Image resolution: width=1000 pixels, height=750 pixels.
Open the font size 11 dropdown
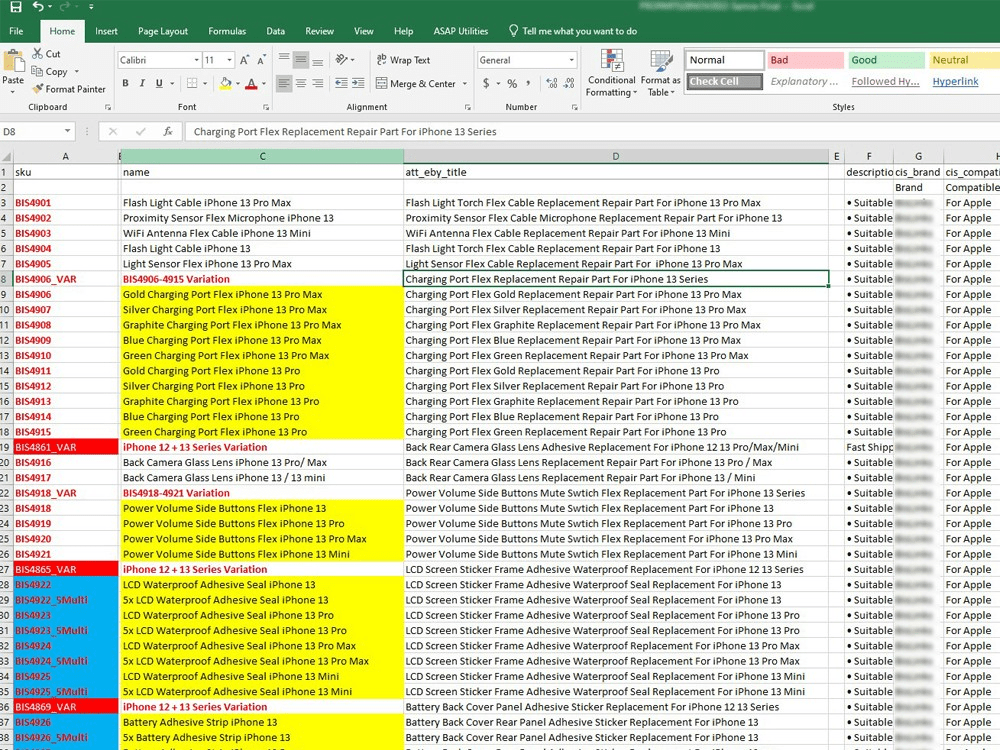(x=230, y=60)
